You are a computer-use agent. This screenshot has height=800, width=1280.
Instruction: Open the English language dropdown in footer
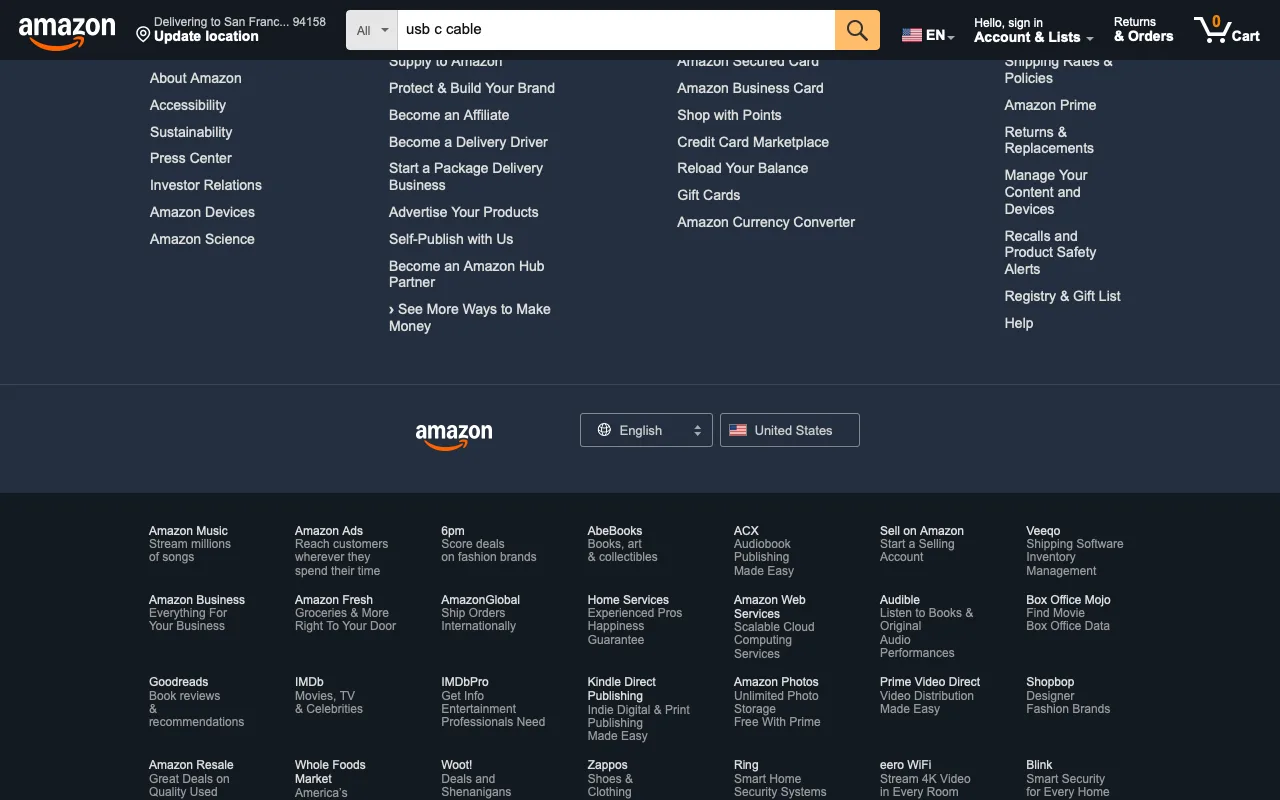[646, 430]
